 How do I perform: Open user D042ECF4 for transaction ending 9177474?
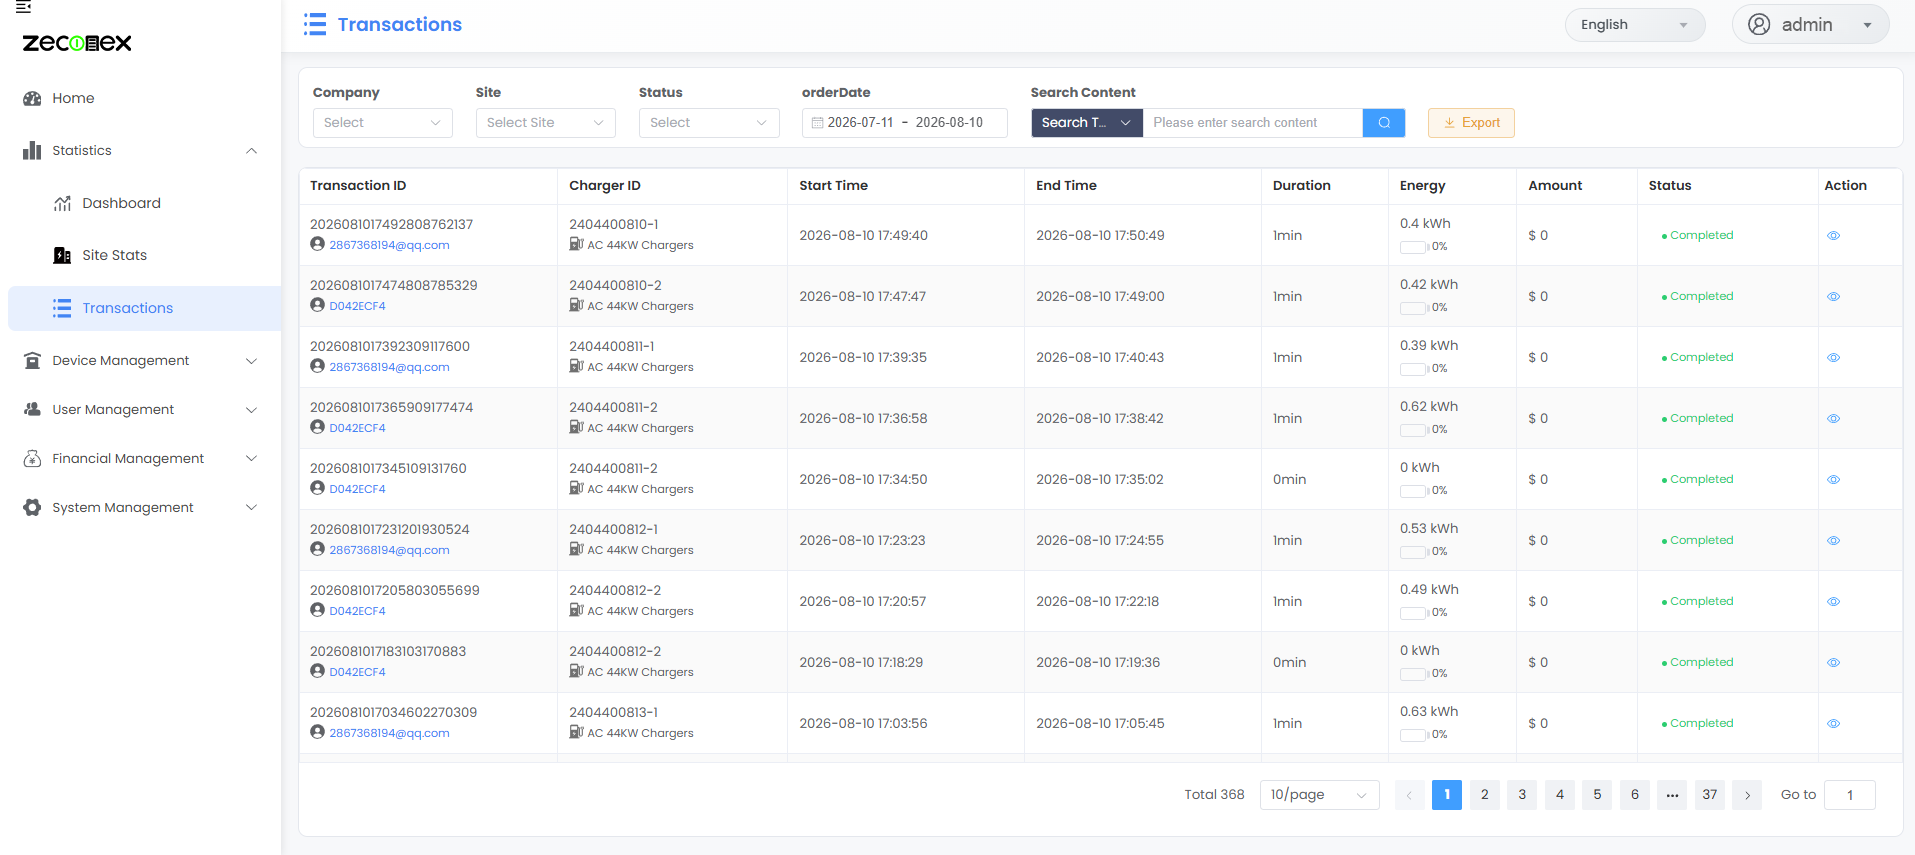coord(357,428)
